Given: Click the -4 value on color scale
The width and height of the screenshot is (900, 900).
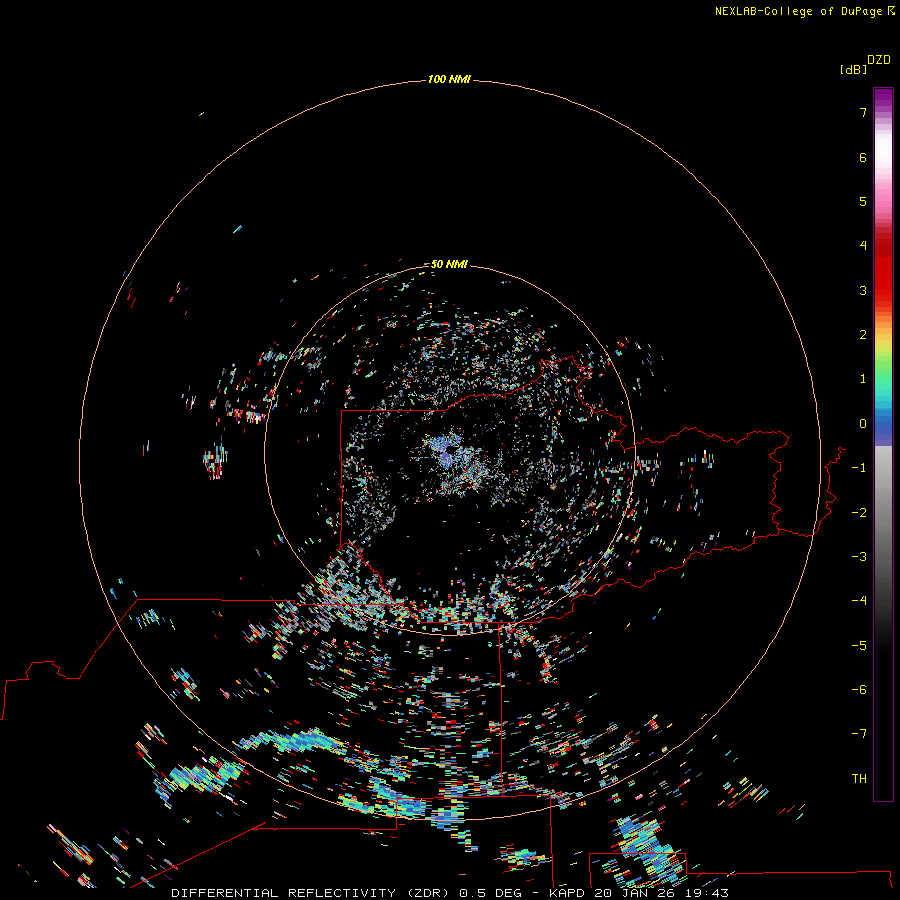Looking at the screenshot, I should pos(859,600).
